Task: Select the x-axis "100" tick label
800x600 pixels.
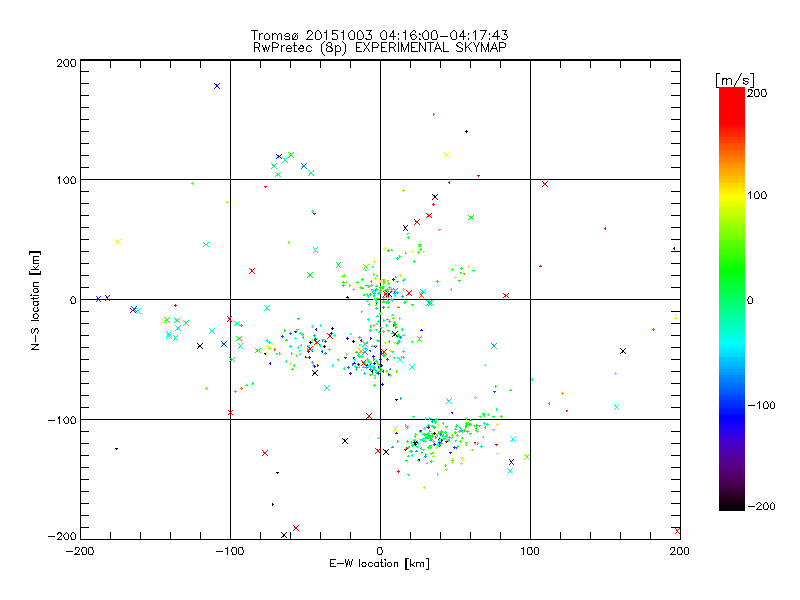Action: pyautogui.click(x=530, y=551)
